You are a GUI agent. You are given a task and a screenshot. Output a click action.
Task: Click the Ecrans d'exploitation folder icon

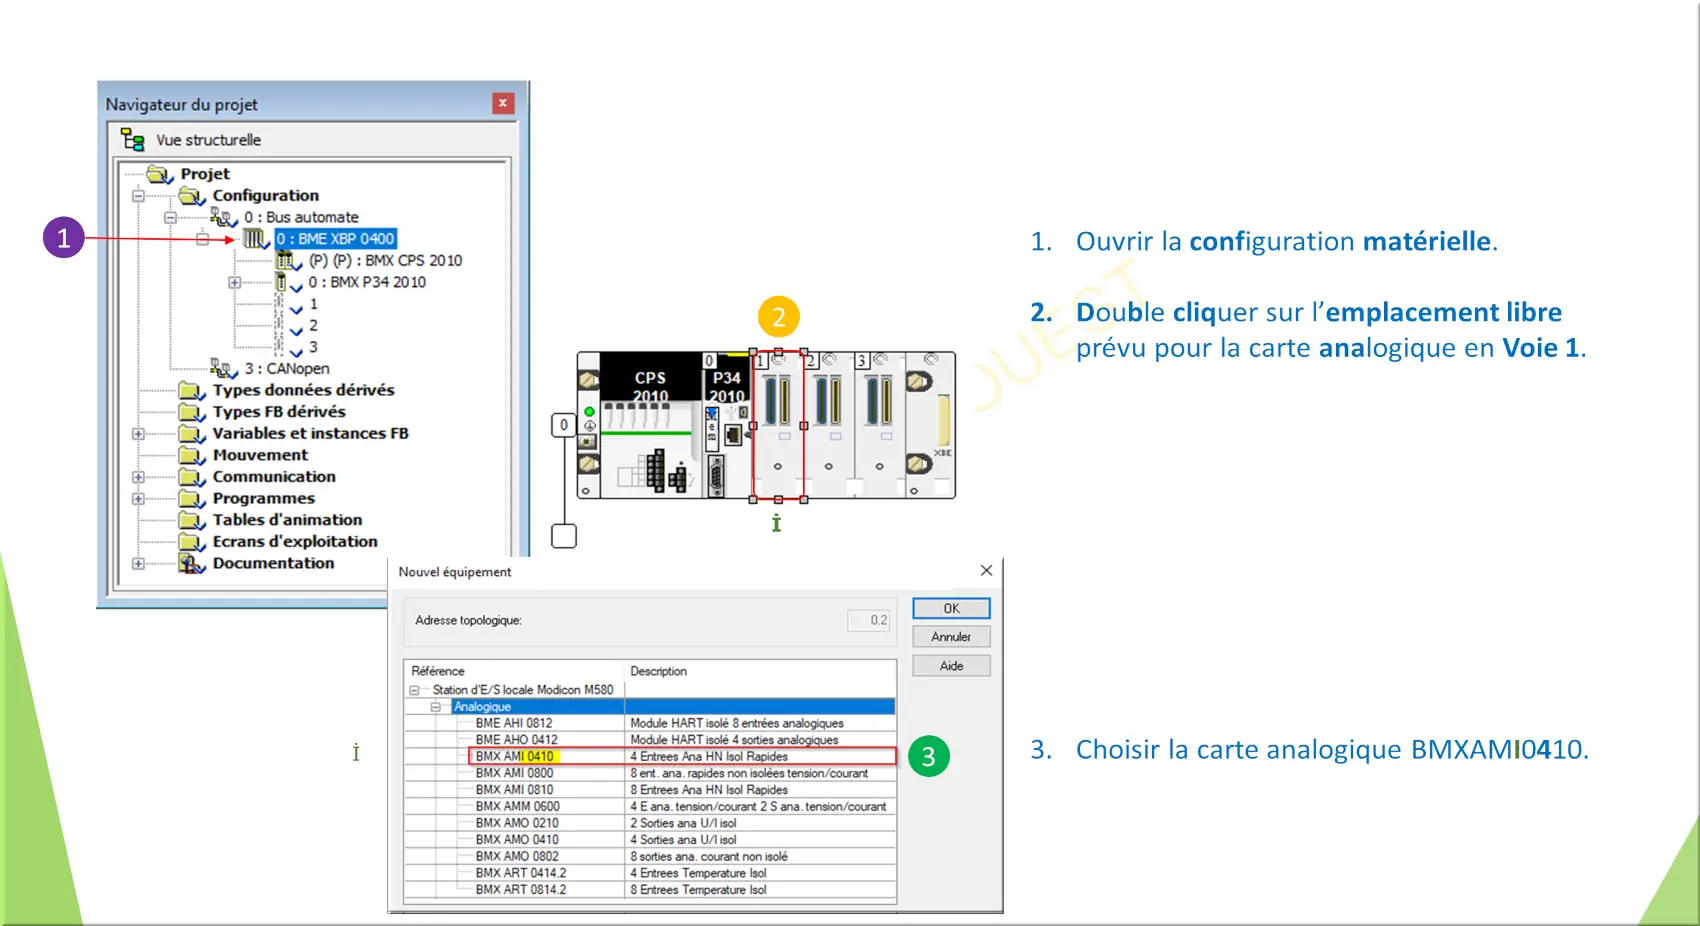click(192, 542)
